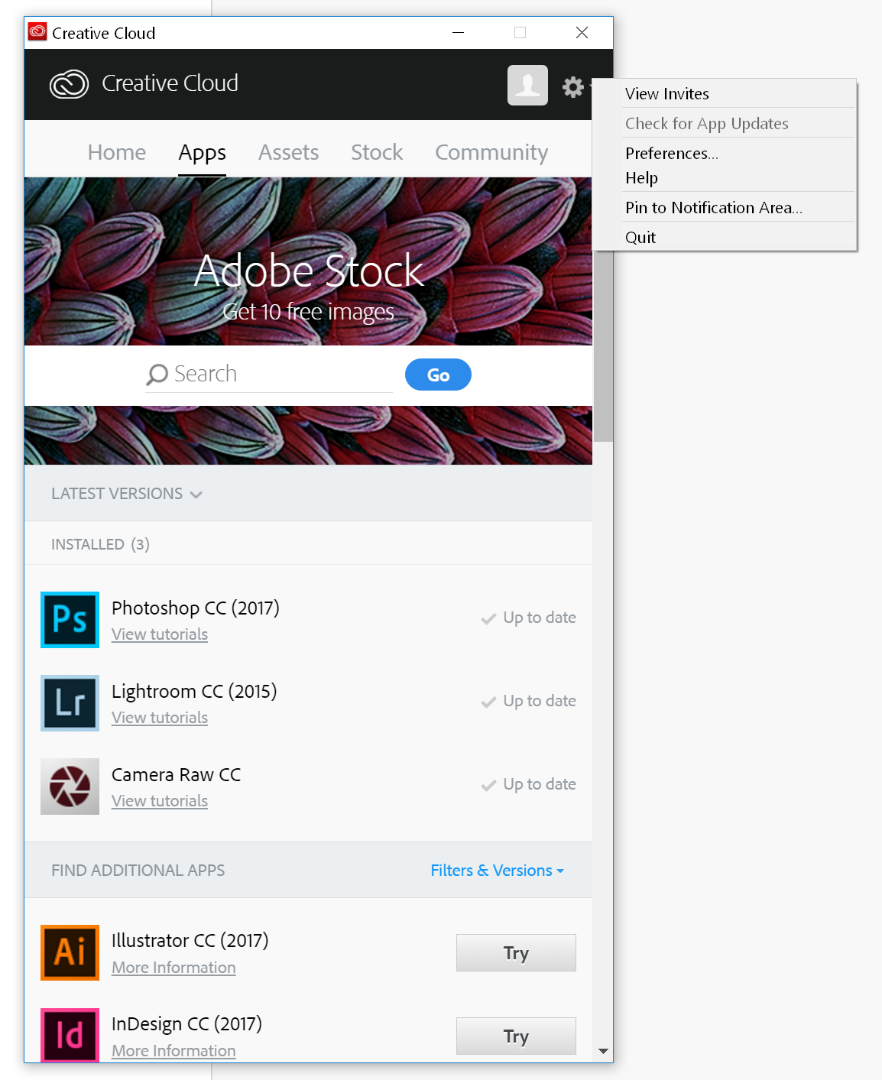This screenshot has width=882, height=1080.
Task: Click Up to date status for Lightroom
Action: 529,701
